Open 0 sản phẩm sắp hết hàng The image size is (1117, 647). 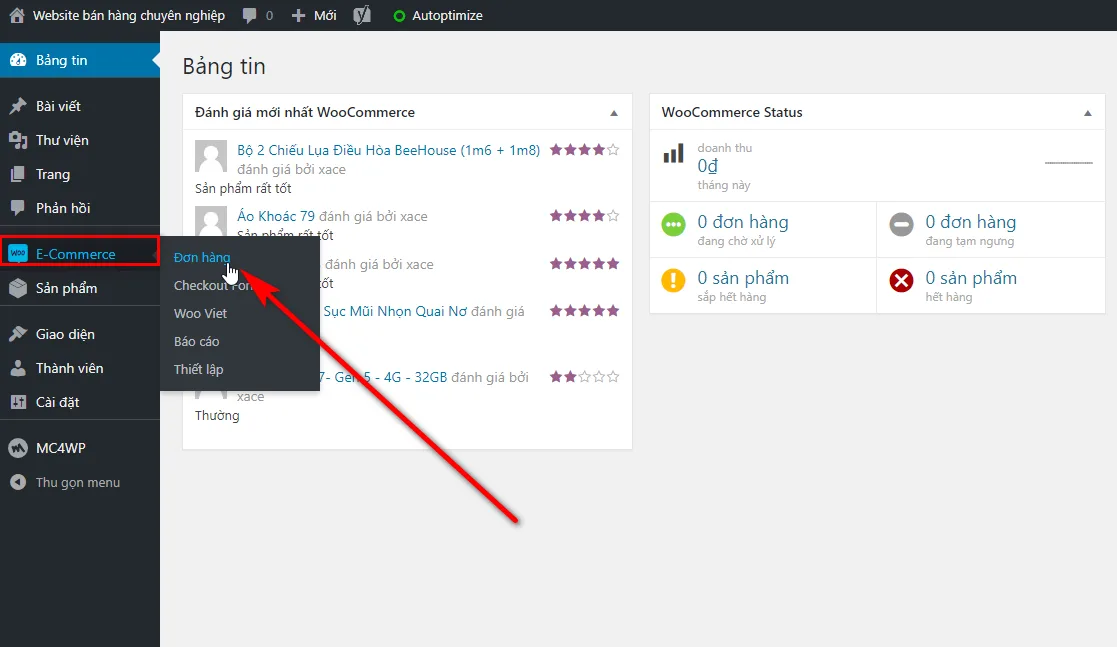pyautogui.click(x=743, y=285)
